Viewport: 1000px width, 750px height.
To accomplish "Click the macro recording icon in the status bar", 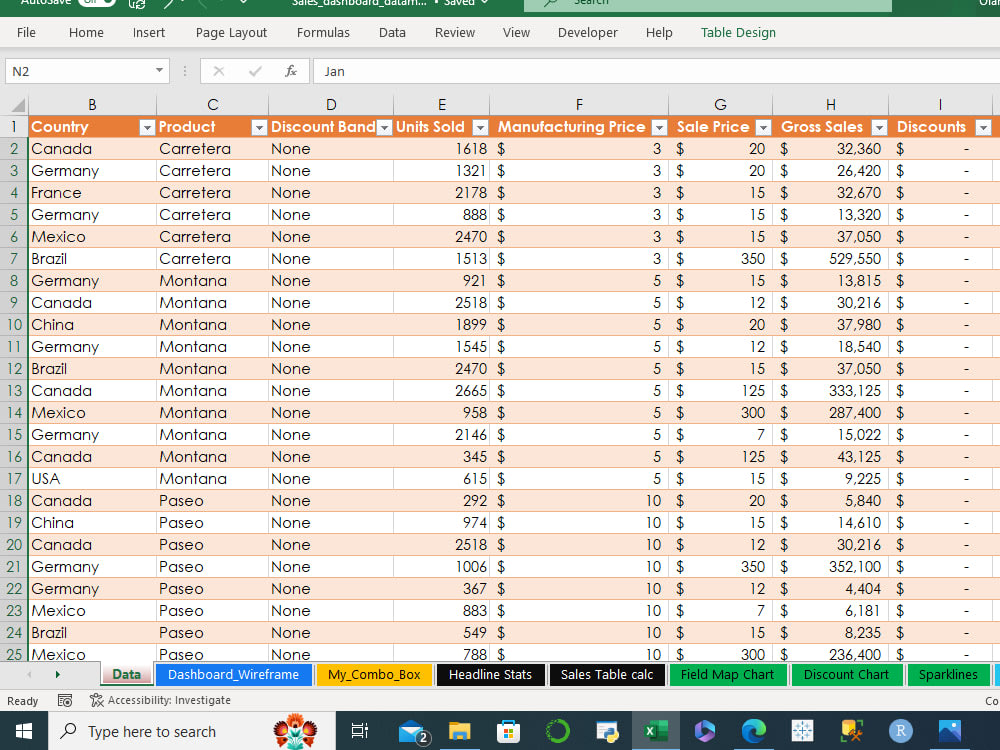I will click(x=64, y=700).
